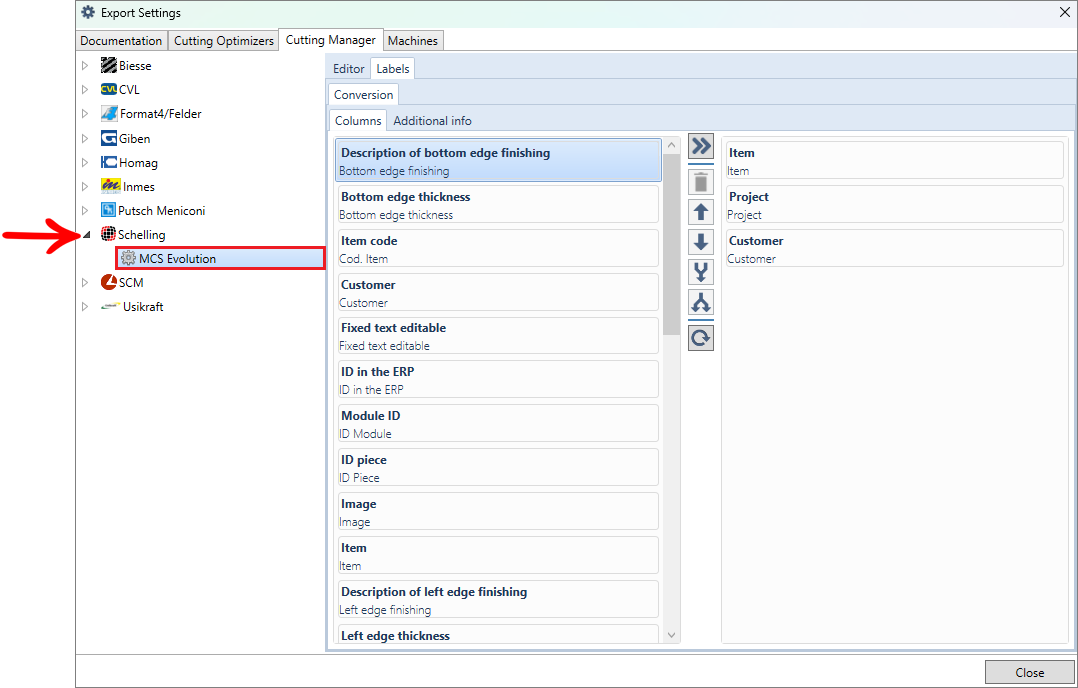
Task: Click the Inmes logo icon
Action: point(110,186)
